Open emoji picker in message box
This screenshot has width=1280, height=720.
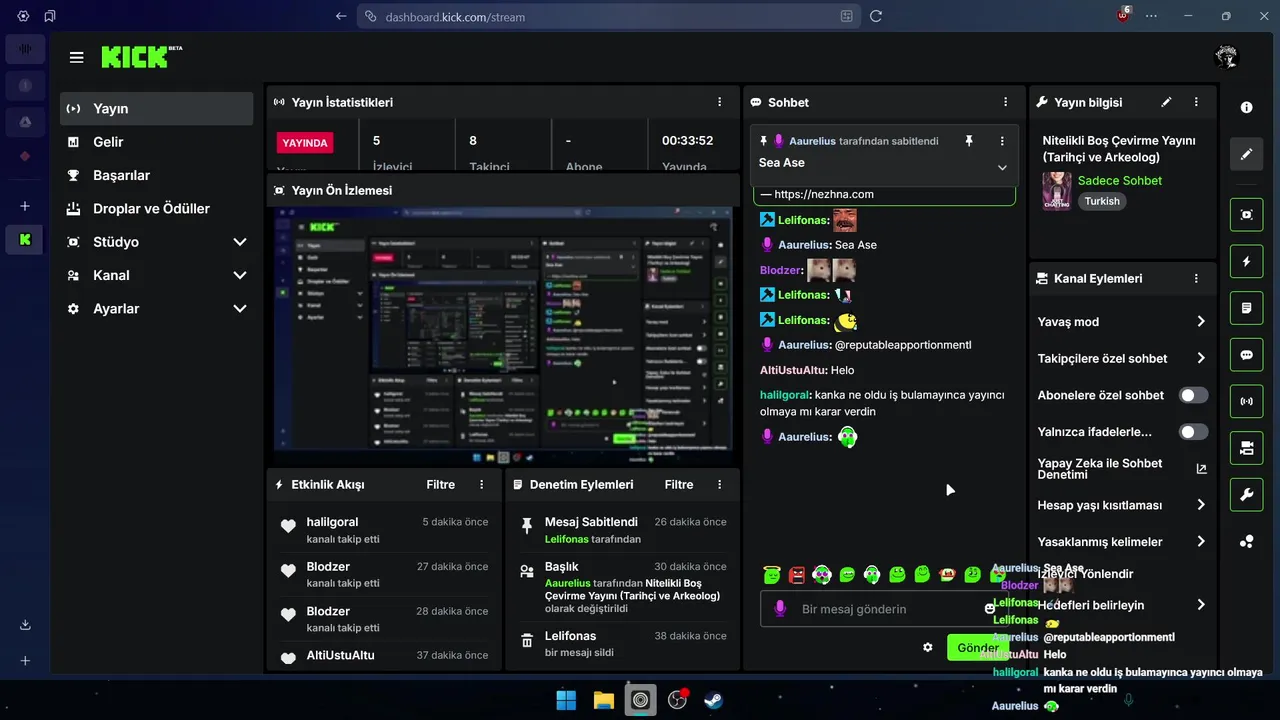coord(990,609)
